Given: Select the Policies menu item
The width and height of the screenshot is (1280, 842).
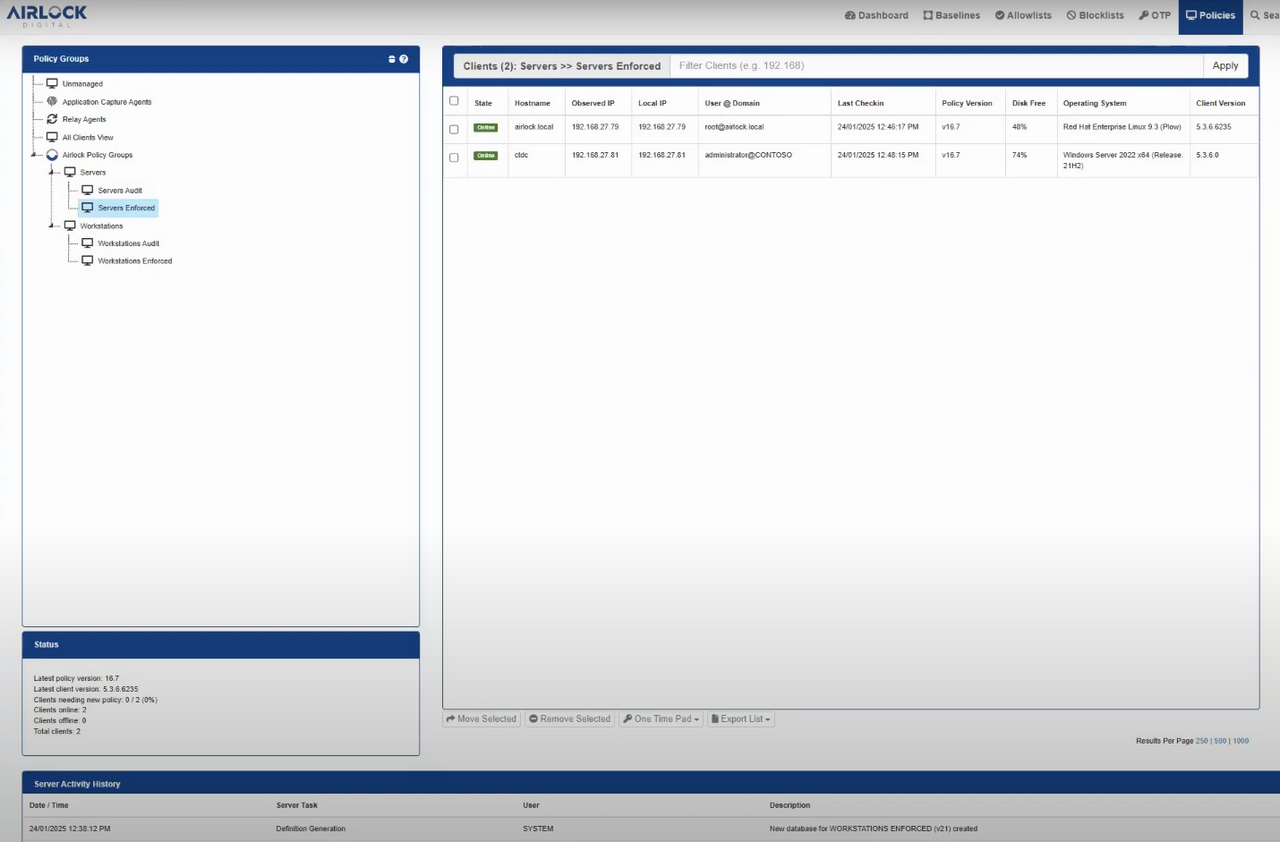Looking at the screenshot, I should pyautogui.click(x=1210, y=15).
